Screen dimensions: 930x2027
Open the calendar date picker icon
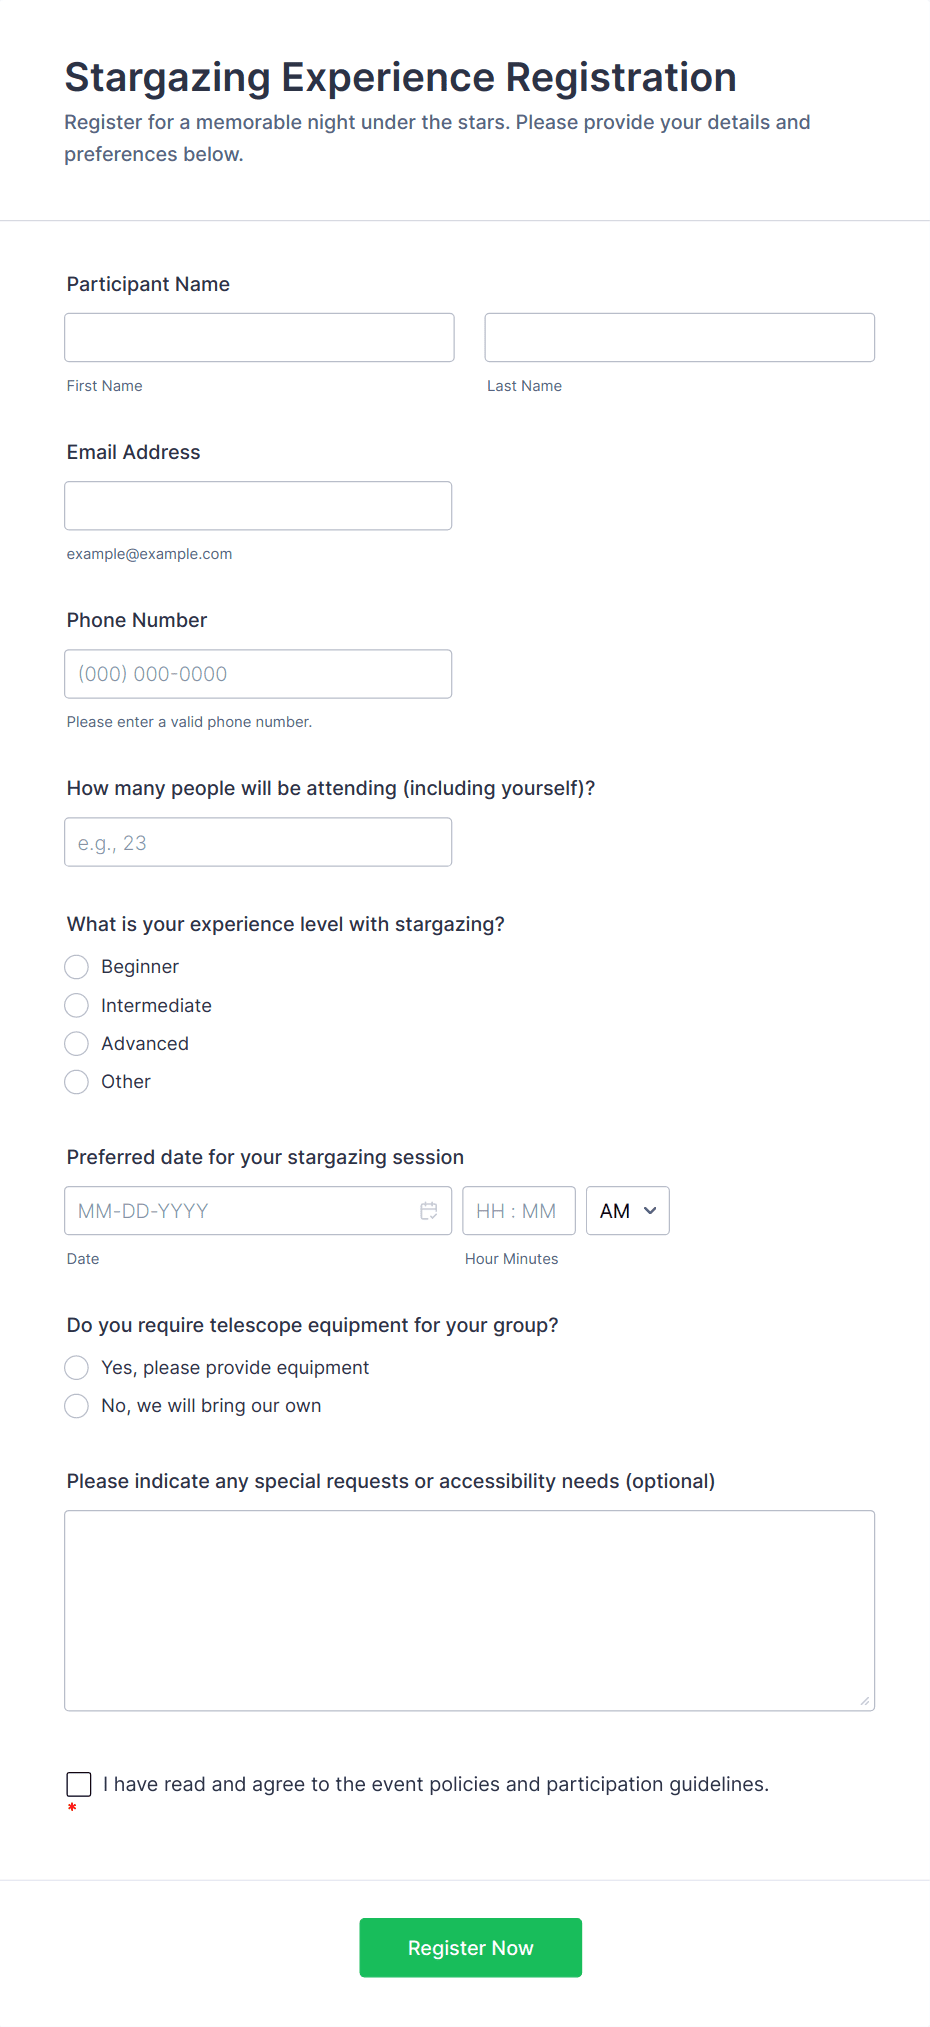click(429, 1211)
